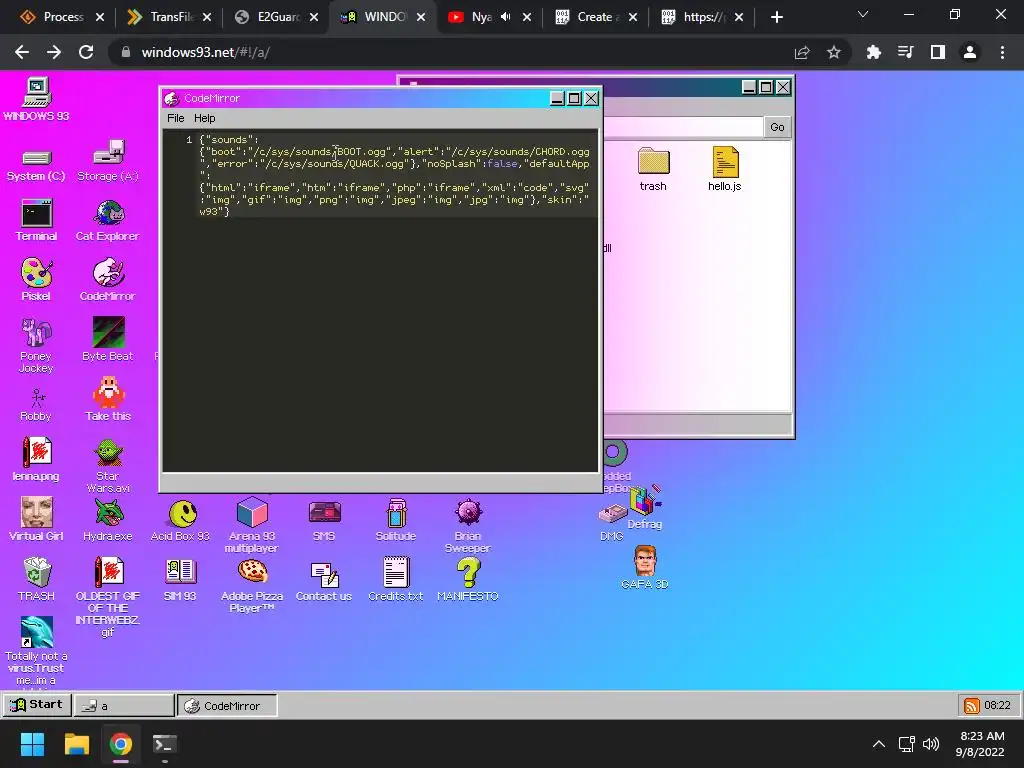This screenshot has height=768, width=1024.
Task: Open the trash folder in explorer window
Action: tap(654, 168)
